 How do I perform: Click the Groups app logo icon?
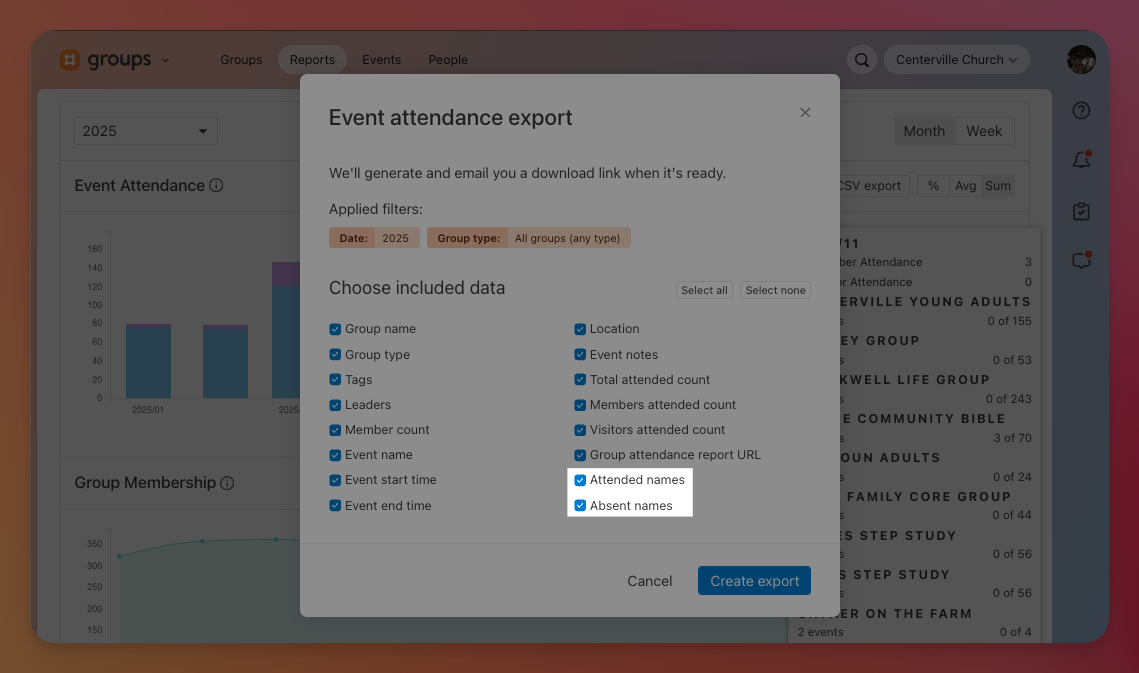69,60
